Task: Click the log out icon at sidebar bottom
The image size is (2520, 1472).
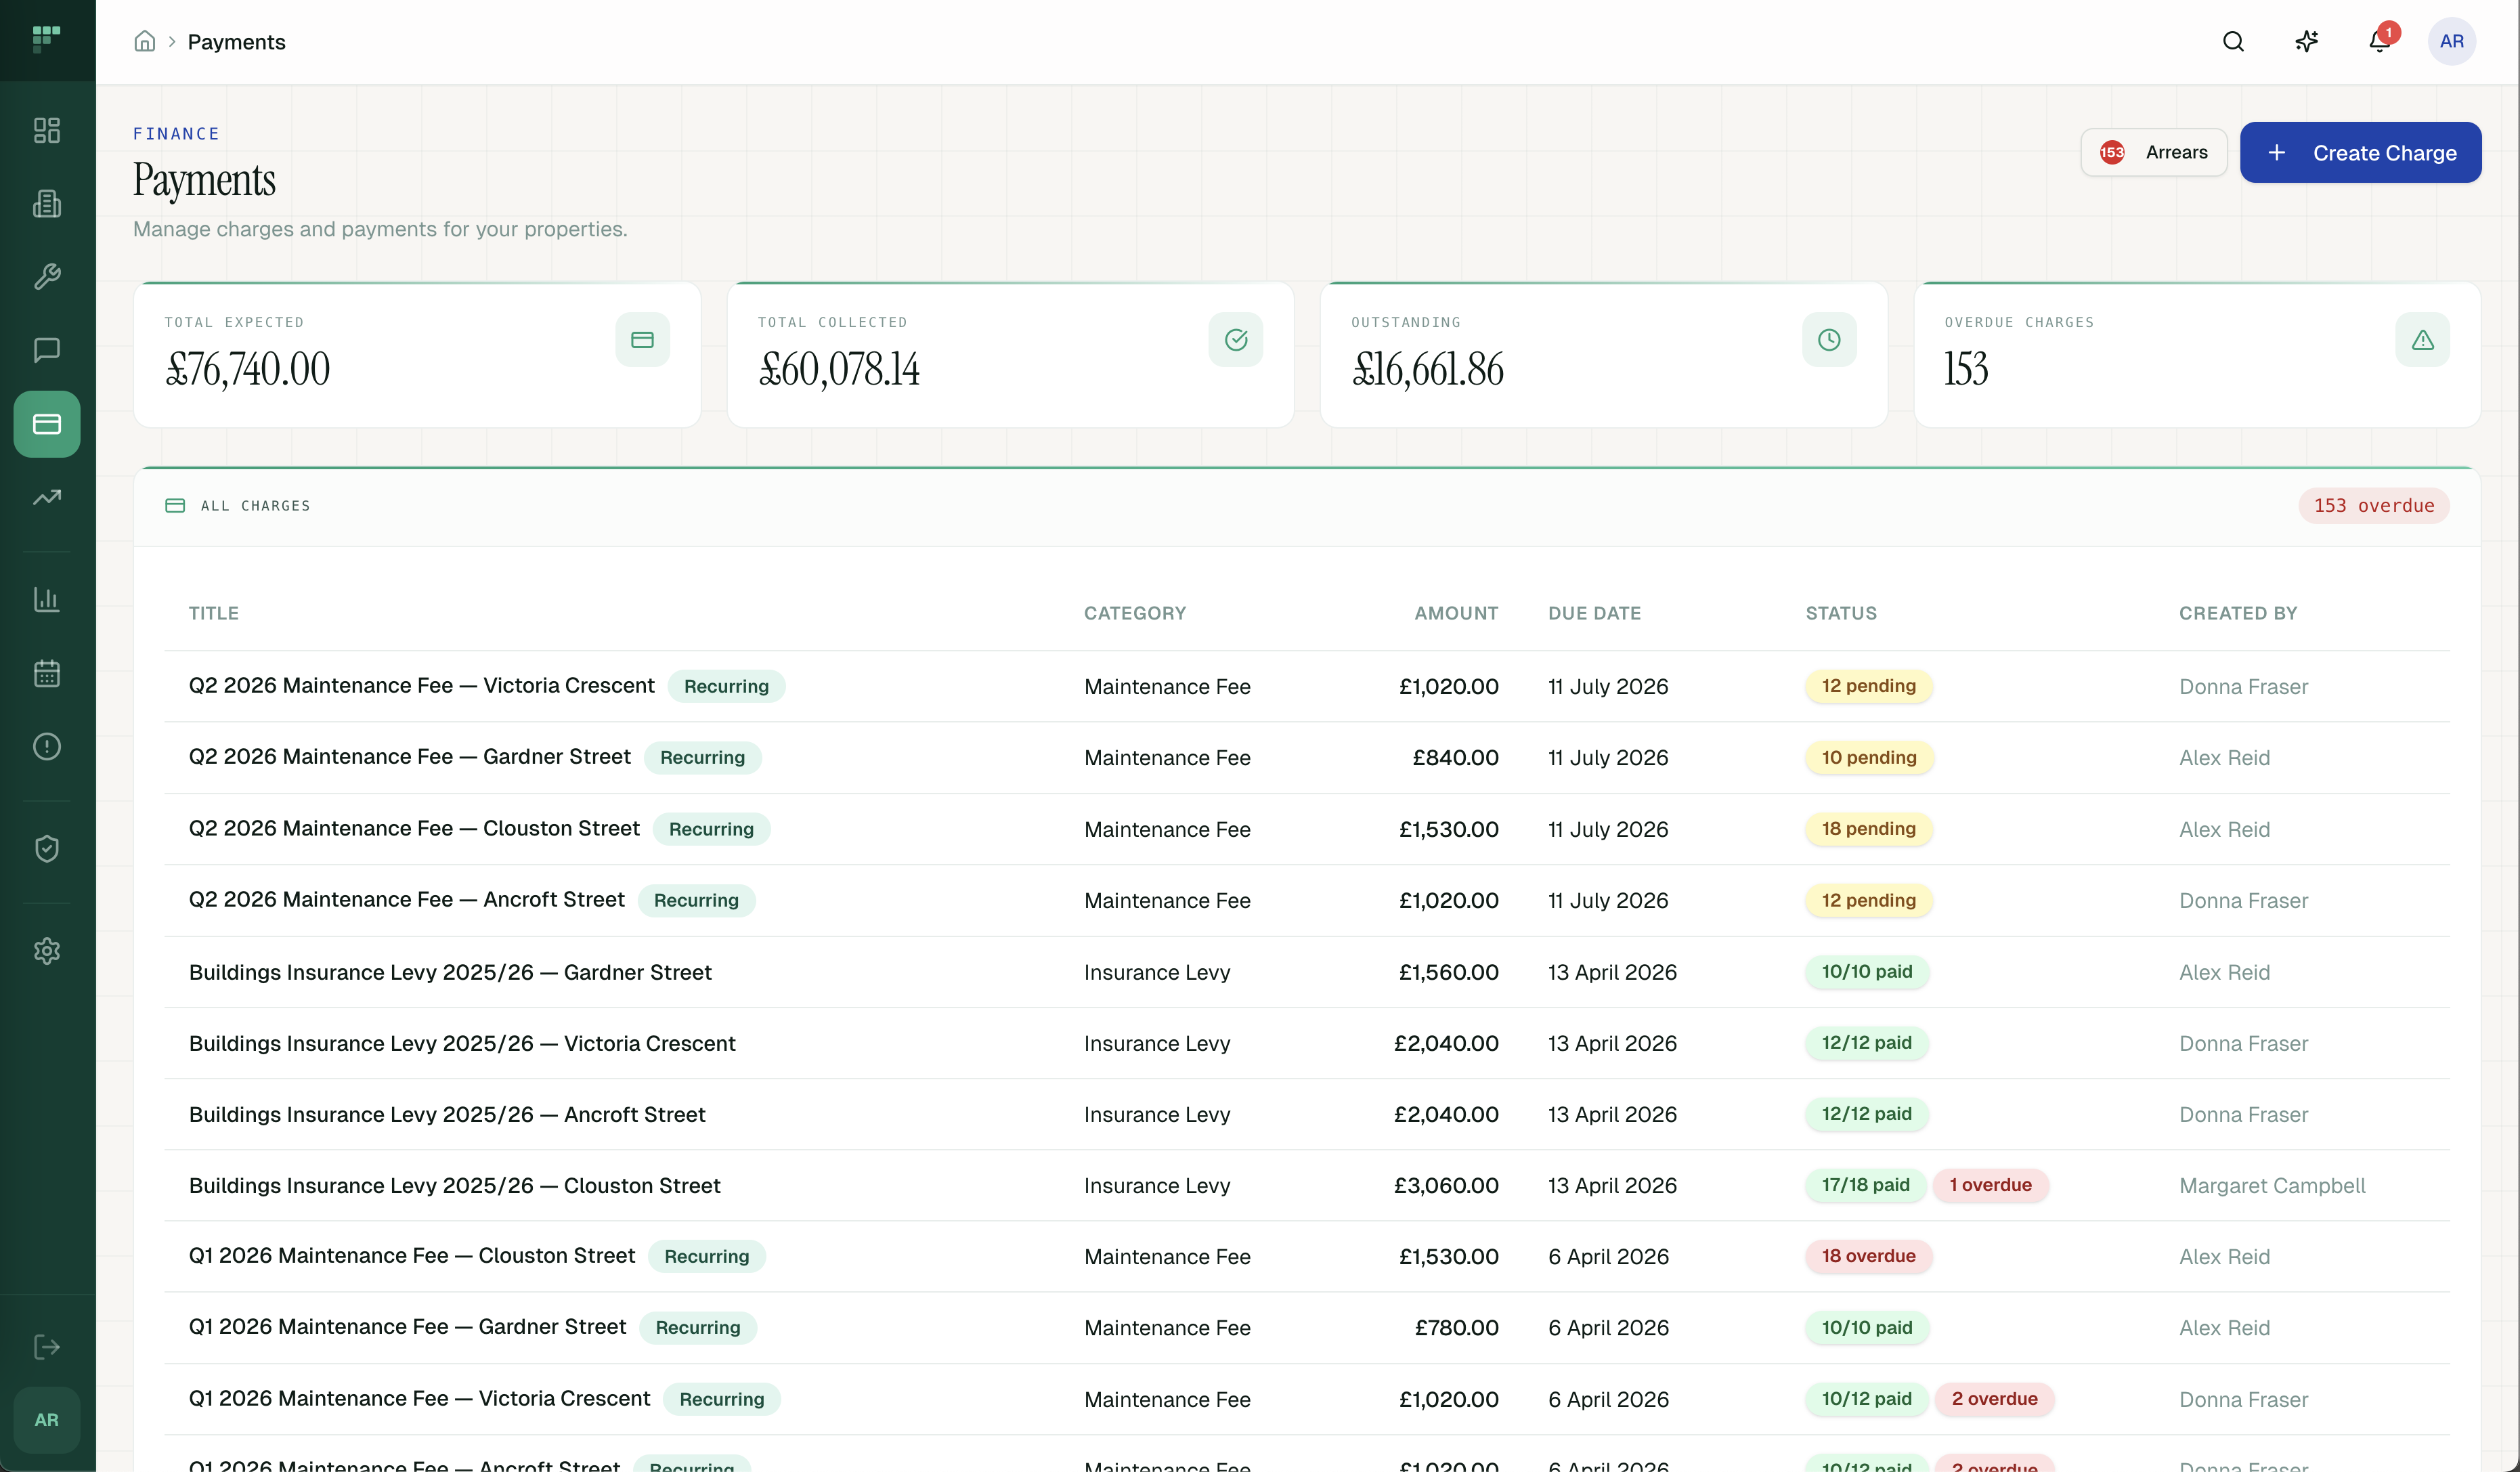Action: (x=46, y=1346)
